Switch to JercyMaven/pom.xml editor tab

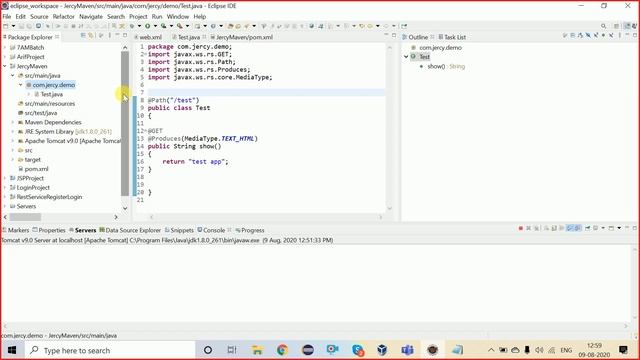(x=241, y=37)
